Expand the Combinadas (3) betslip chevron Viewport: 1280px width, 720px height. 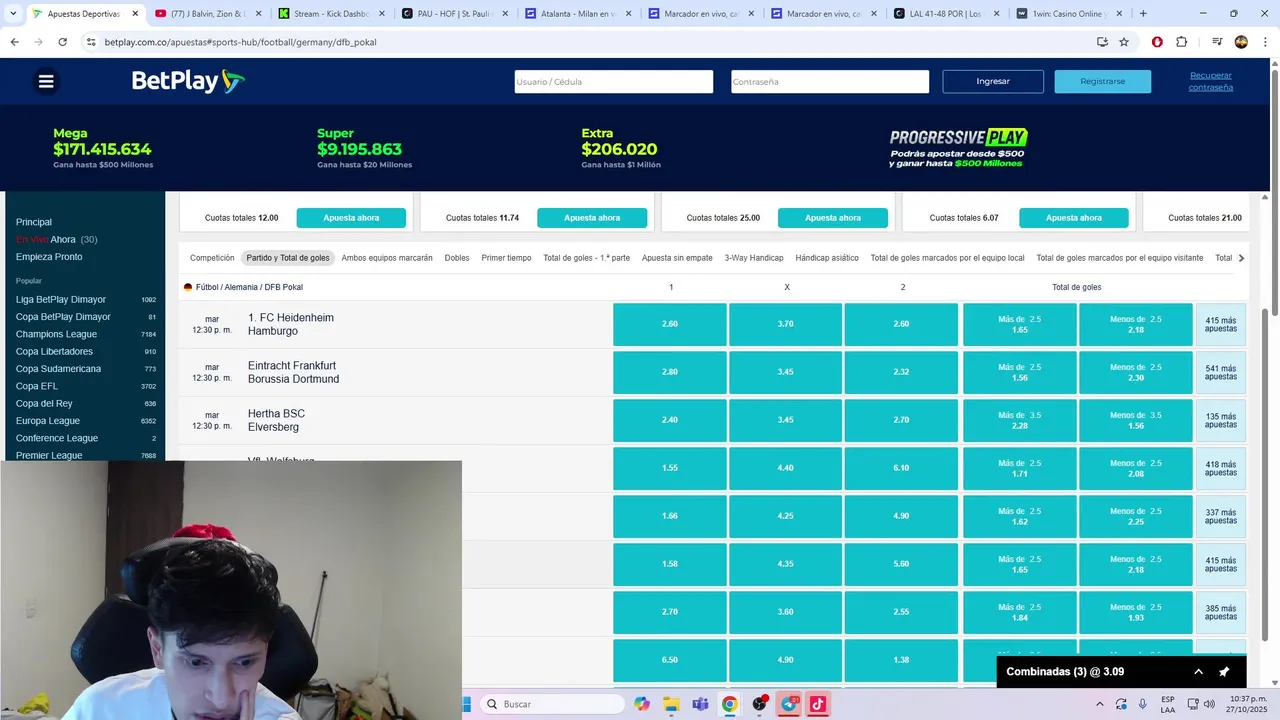pos(1198,672)
